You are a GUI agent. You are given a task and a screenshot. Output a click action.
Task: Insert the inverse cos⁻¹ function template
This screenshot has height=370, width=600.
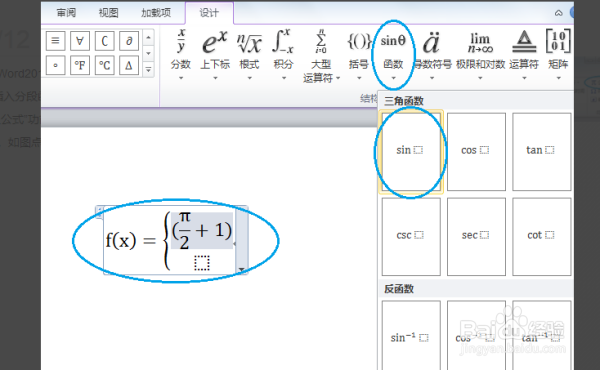click(x=476, y=335)
